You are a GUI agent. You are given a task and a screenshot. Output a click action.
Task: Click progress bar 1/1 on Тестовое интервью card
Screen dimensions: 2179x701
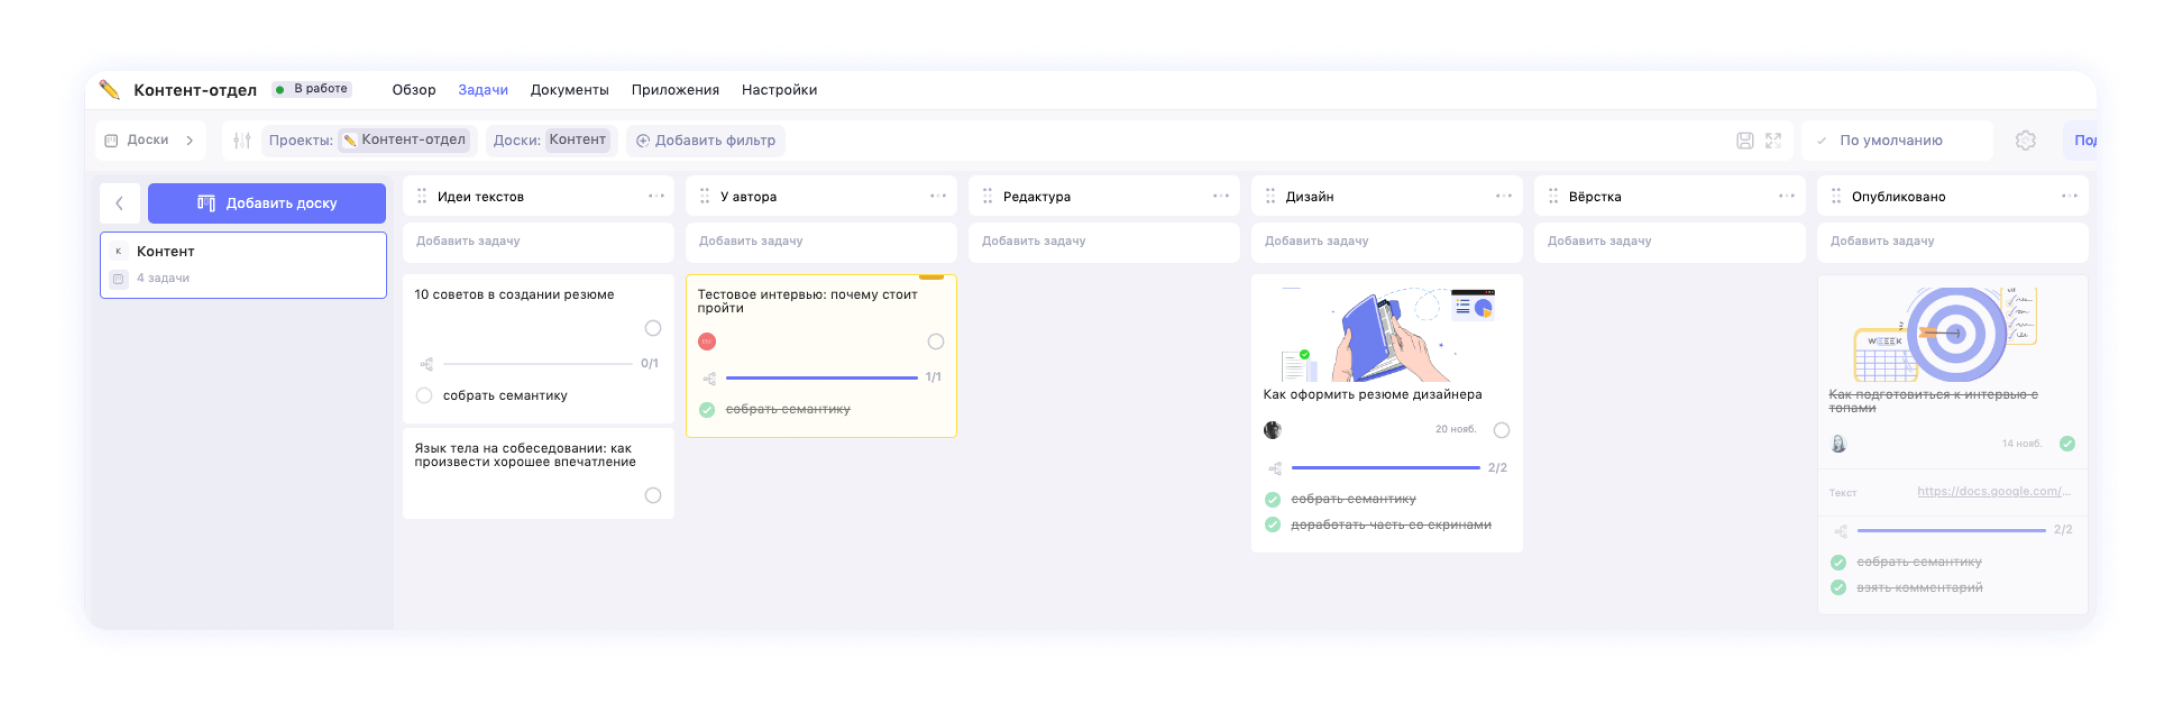[x=821, y=378]
